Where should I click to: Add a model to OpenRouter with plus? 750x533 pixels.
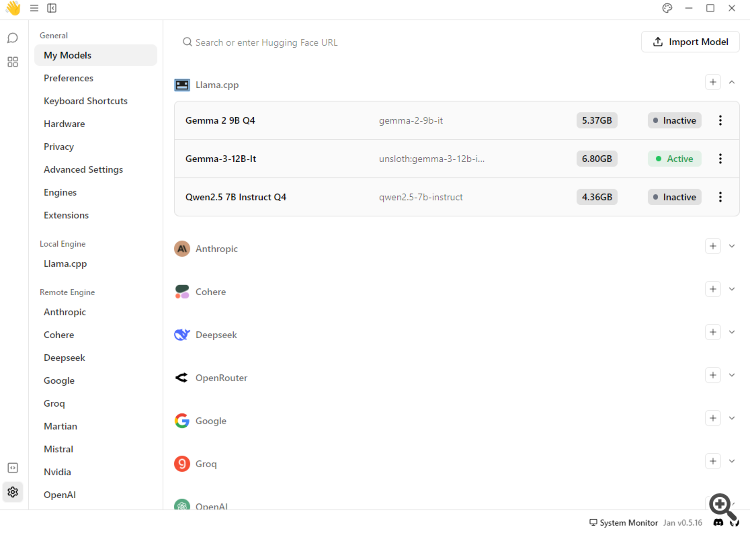point(713,375)
